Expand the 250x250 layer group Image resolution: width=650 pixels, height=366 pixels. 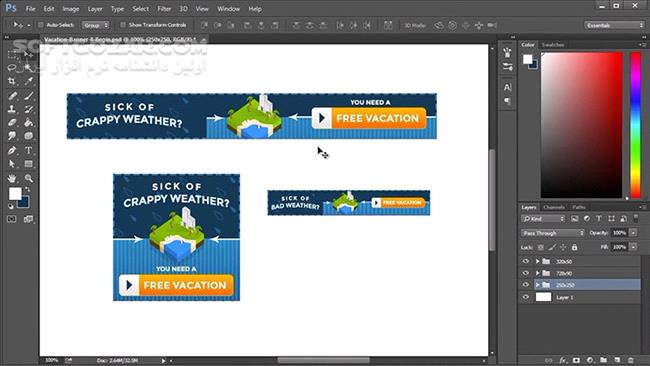537,285
